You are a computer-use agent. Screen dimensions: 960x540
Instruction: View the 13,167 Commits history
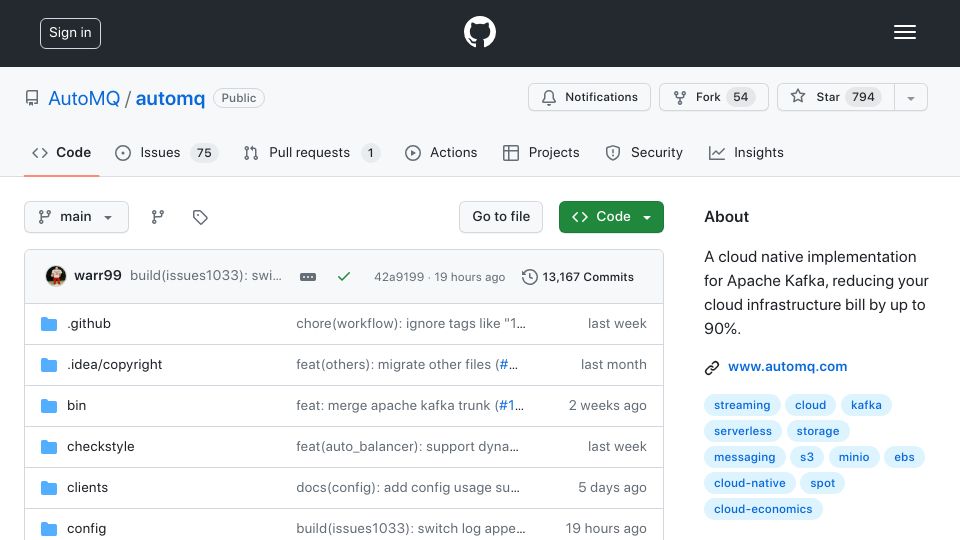(x=578, y=277)
